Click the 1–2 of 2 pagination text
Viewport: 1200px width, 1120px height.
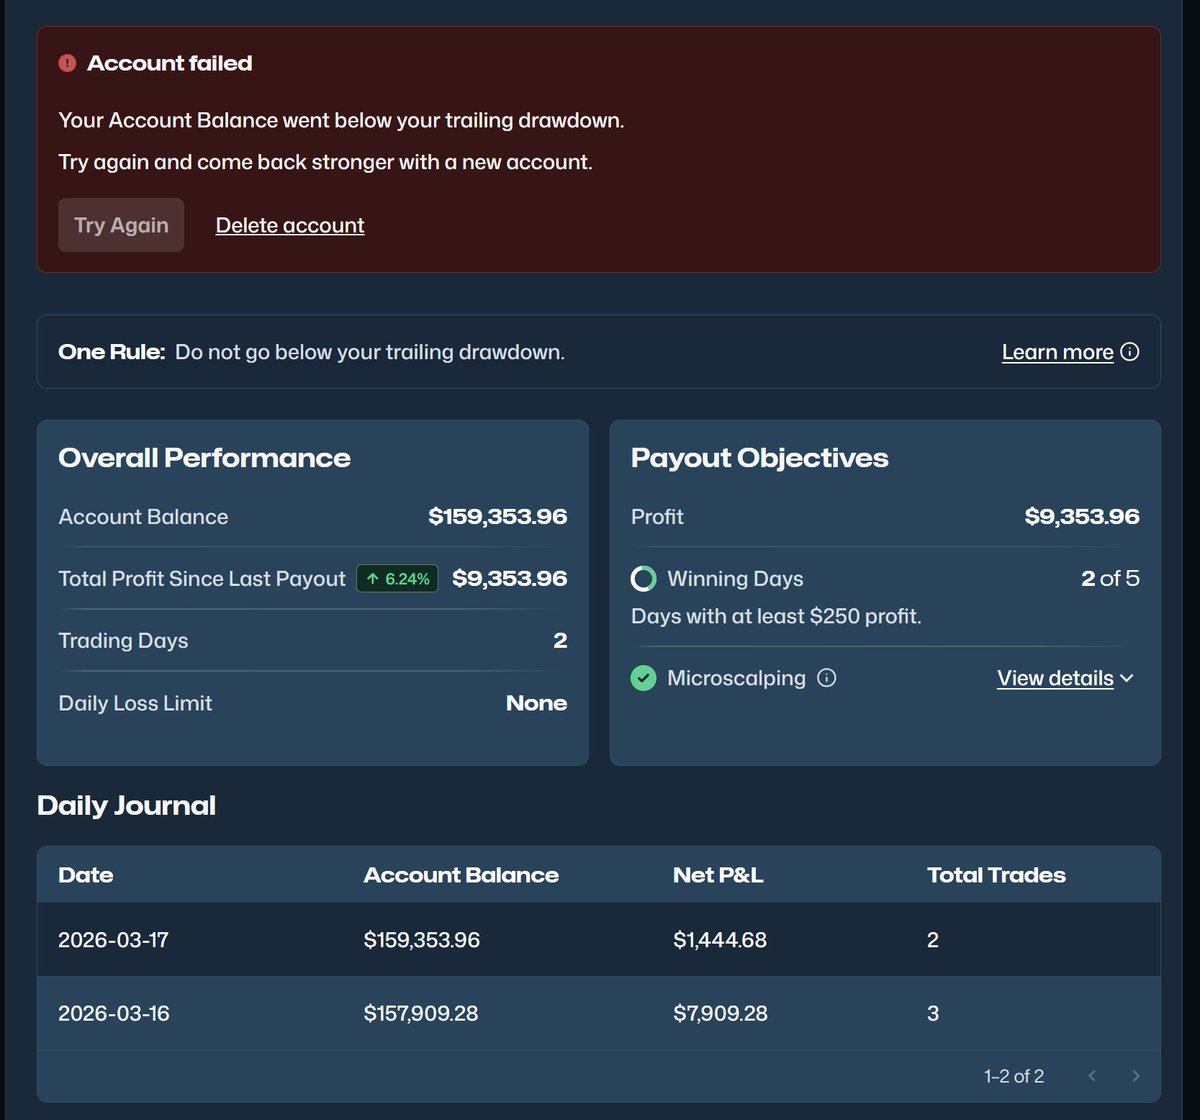pyautogui.click(x=1014, y=1076)
